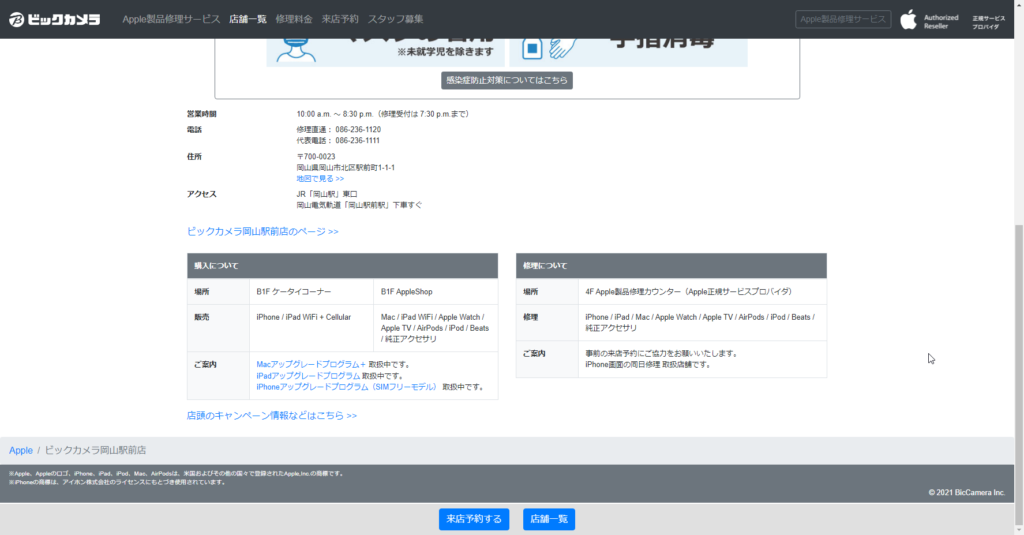The height and width of the screenshot is (535, 1024).
Task: Click the BicCamera logo in header
Action: (x=55, y=19)
